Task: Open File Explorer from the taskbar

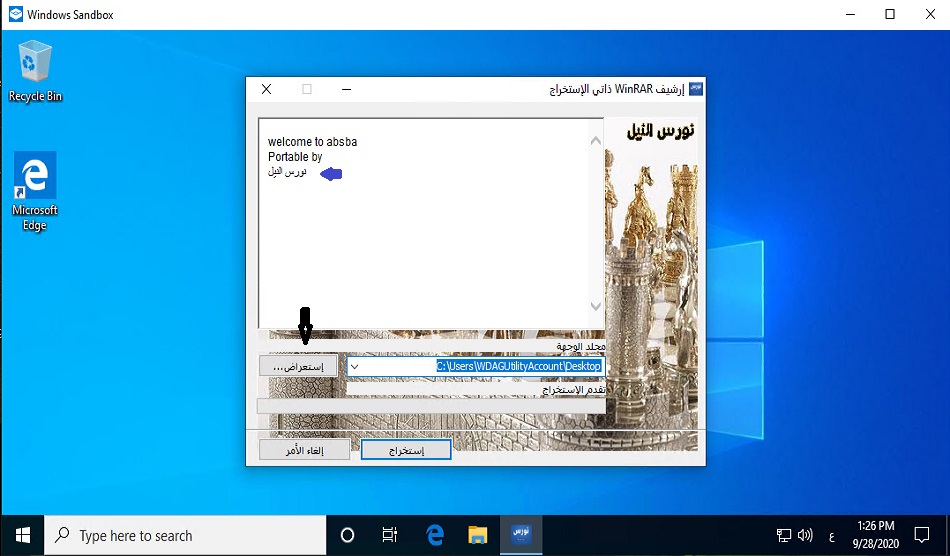Action: (478, 535)
